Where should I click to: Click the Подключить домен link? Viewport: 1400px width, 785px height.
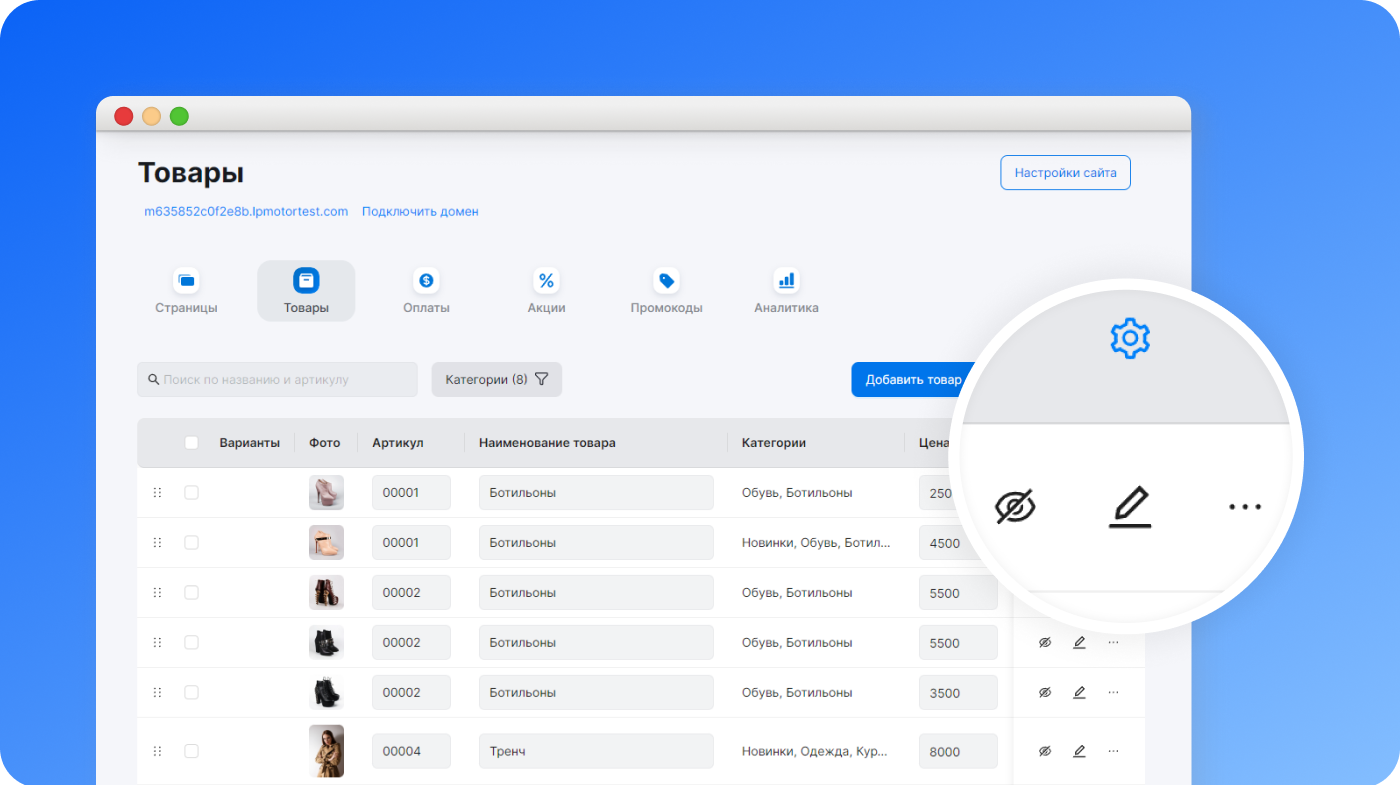420,212
